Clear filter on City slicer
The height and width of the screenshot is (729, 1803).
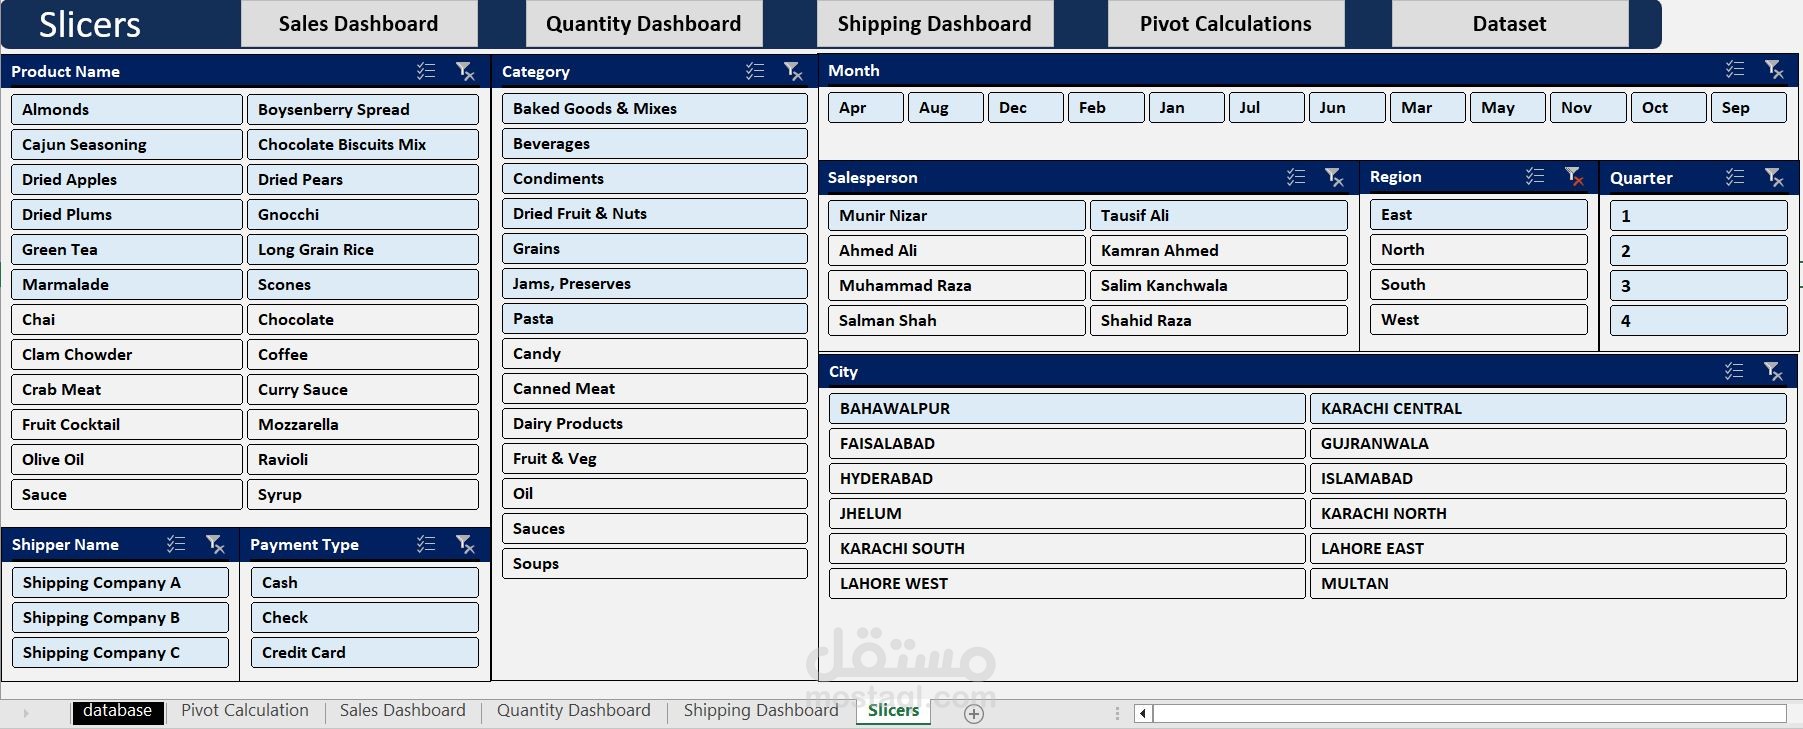click(1773, 371)
